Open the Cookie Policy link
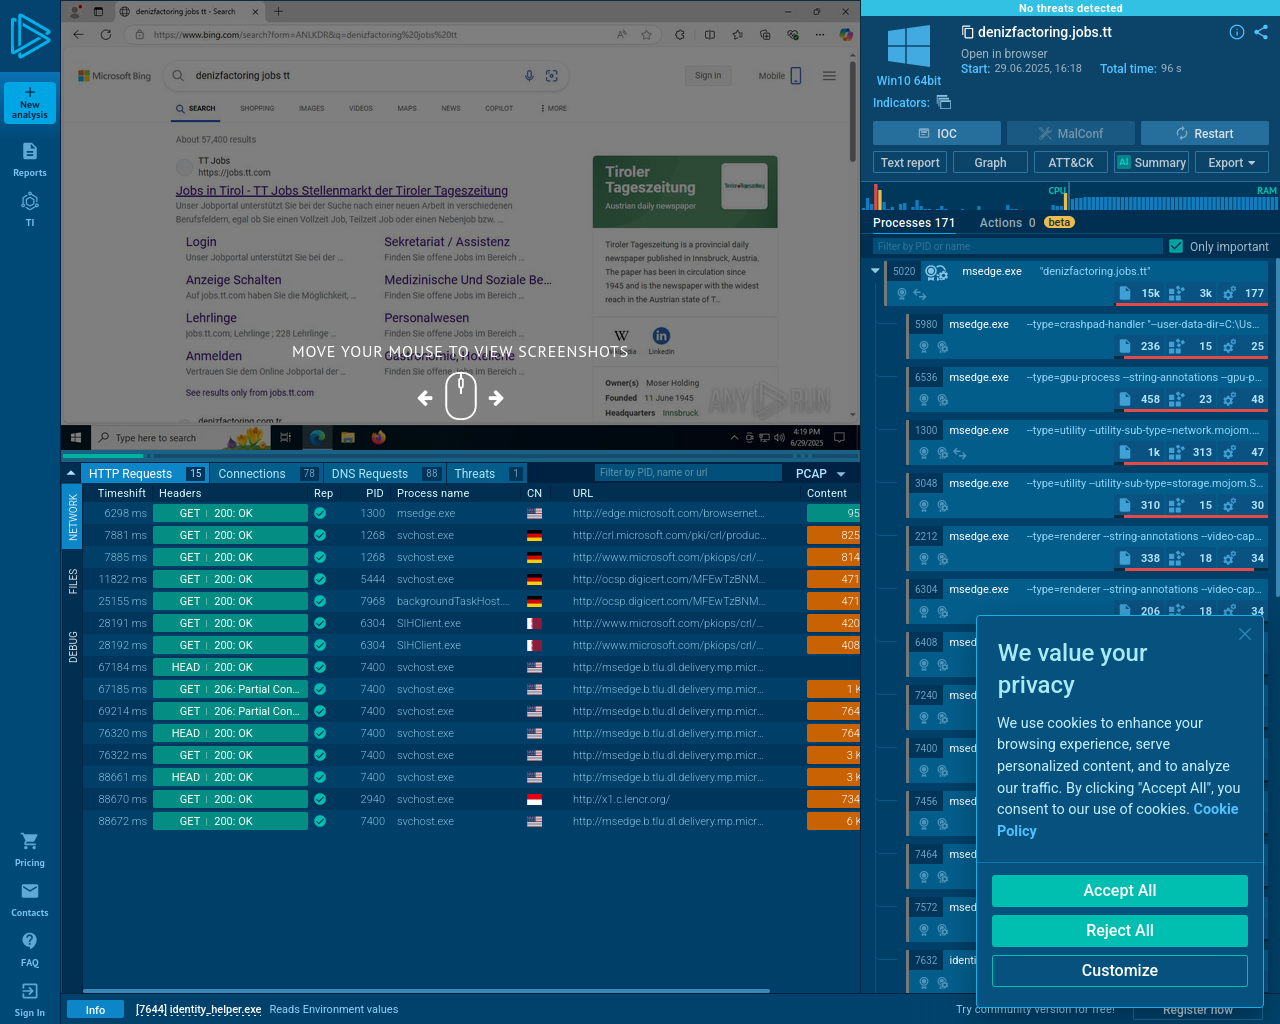The height and width of the screenshot is (1024, 1280). 1117,820
